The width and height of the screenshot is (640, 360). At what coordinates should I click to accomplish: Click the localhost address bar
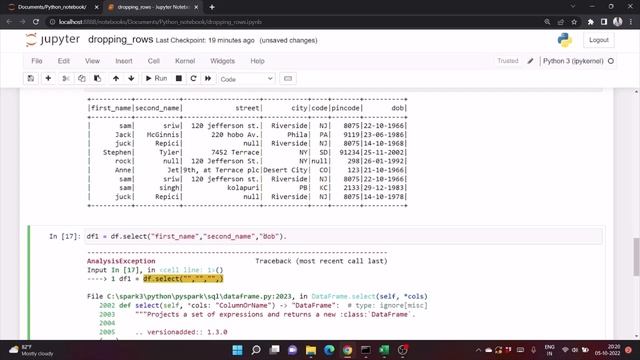[x=286, y=22]
